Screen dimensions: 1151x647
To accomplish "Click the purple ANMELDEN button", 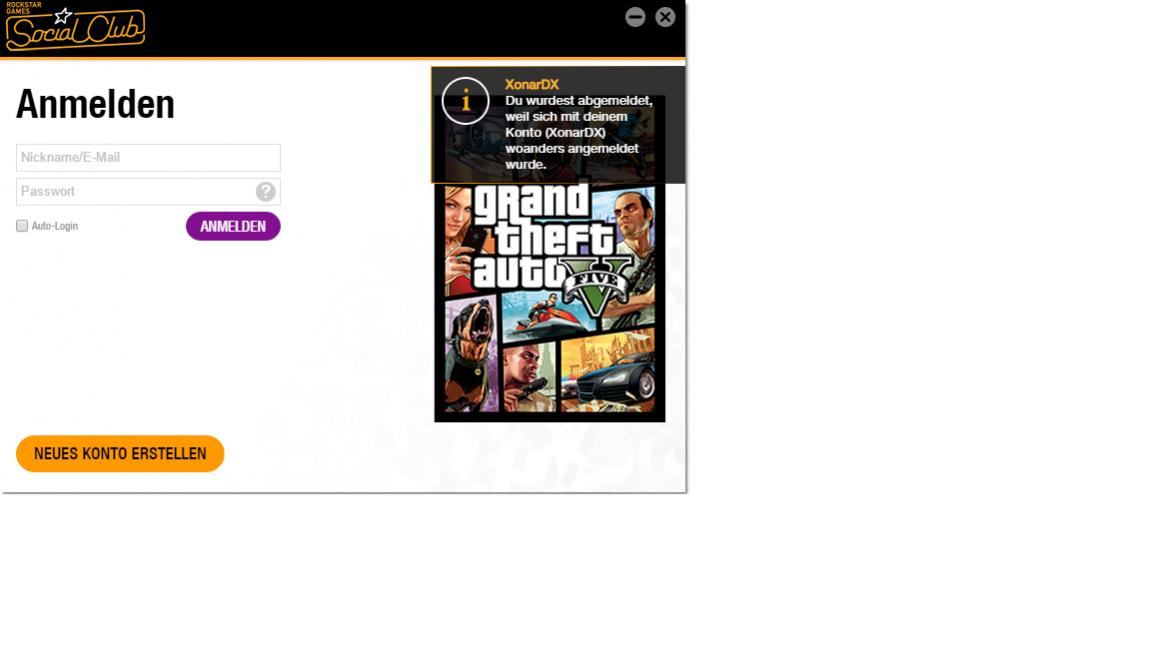I will [233, 226].
